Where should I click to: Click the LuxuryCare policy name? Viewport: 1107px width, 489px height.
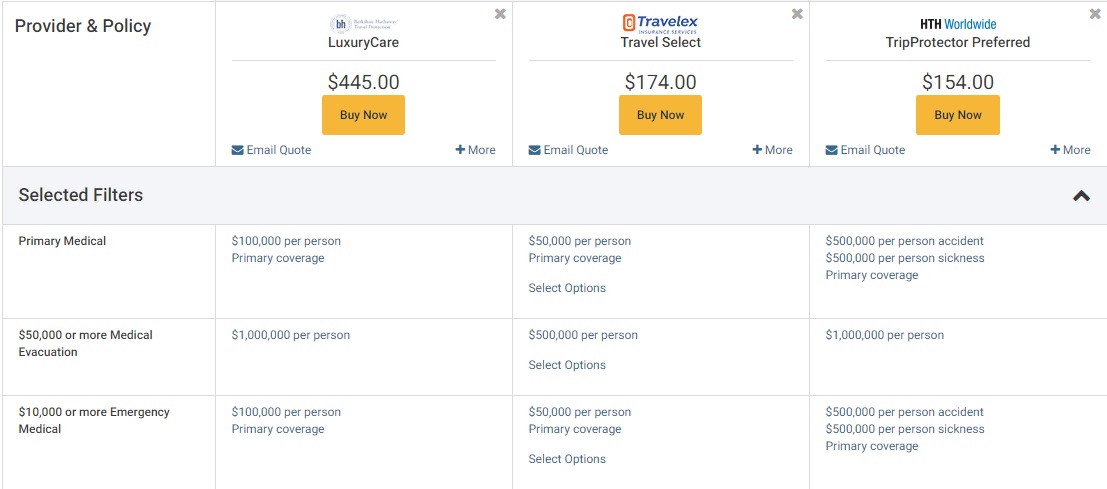coord(364,42)
